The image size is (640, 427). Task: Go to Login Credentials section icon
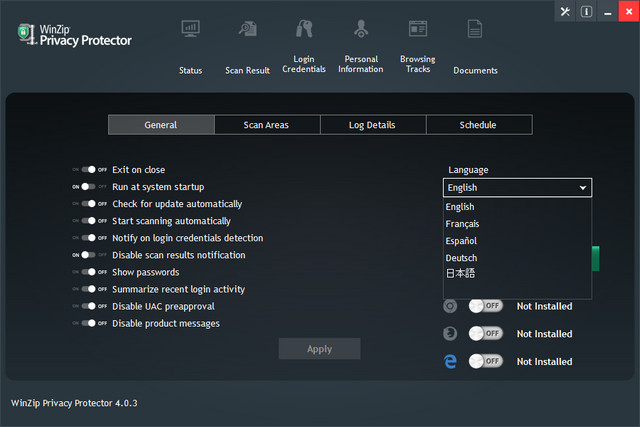pos(303,28)
